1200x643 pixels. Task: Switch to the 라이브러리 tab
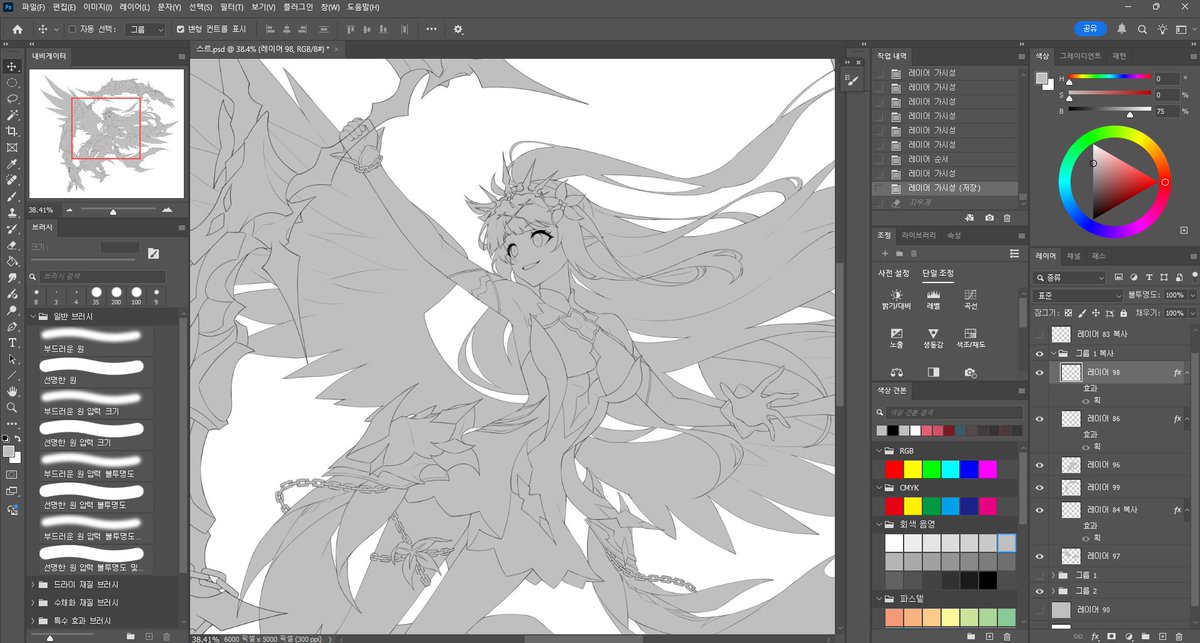918,235
